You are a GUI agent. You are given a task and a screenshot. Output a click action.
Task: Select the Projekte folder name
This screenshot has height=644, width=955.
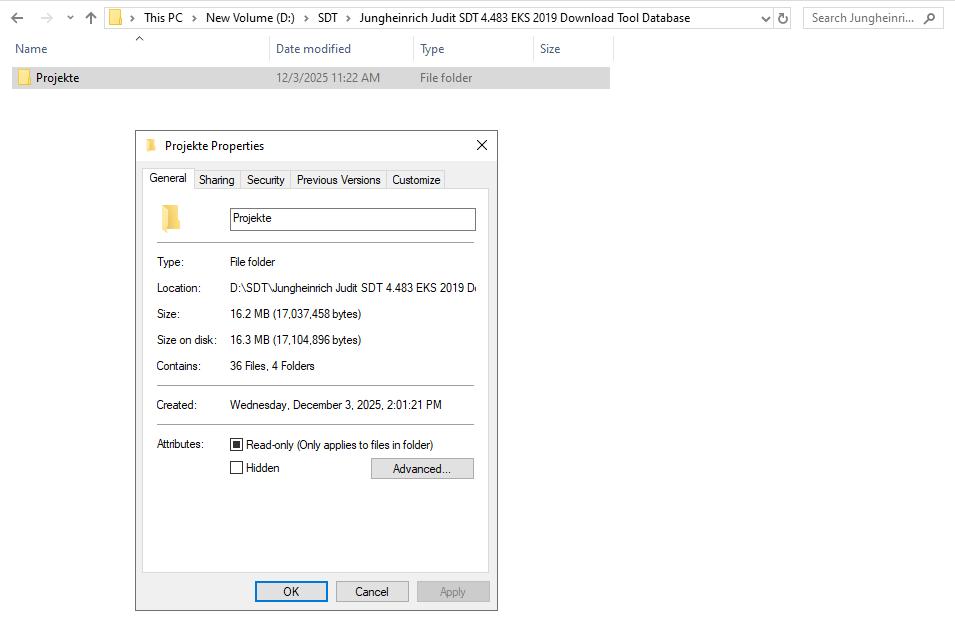[x=57, y=78]
